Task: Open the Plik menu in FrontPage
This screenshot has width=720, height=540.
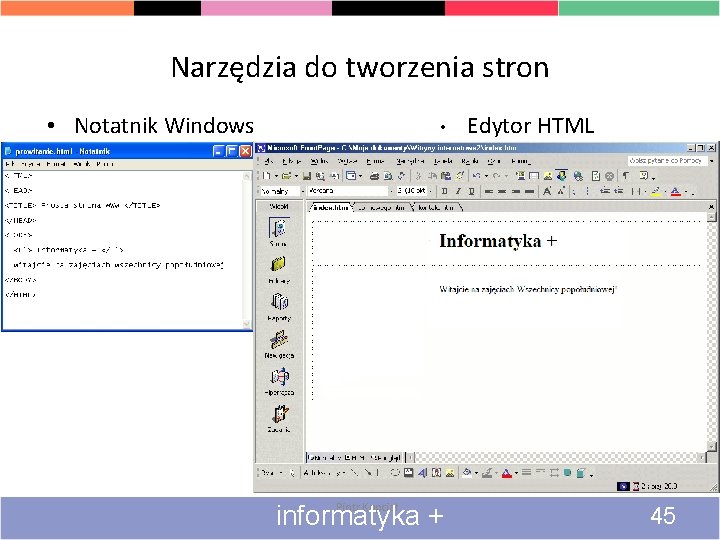Action: (269, 161)
